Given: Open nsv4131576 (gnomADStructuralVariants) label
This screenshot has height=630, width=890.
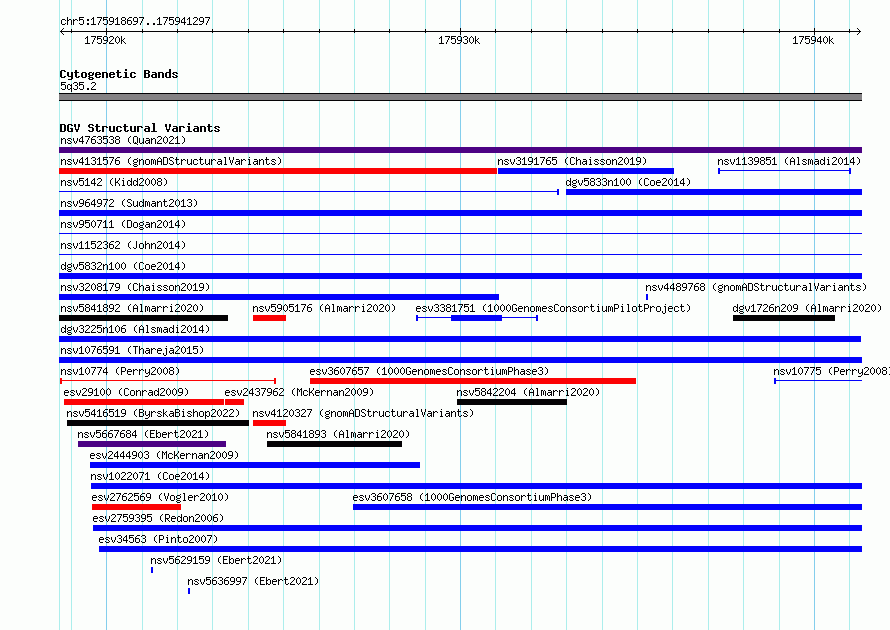Looking at the screenshot, I should coord(171,161).
